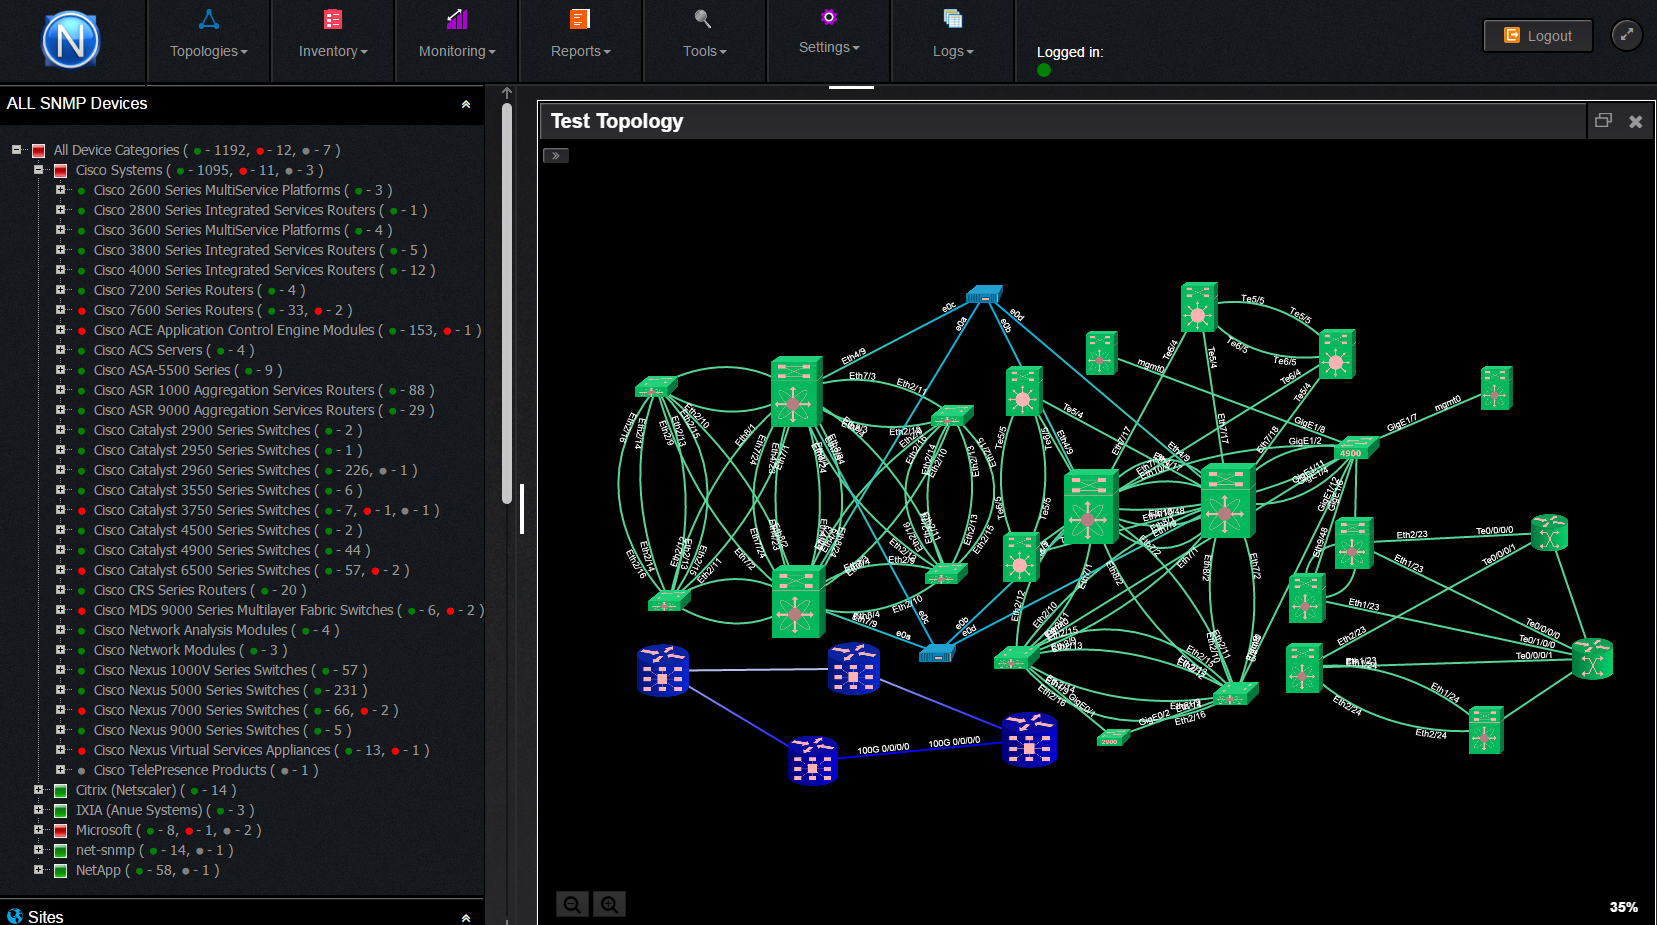This screenshot has width=1657, height=925.
Task: Expand Cisco 2600 Series MultiService Platforms
Action: point(60,190)
